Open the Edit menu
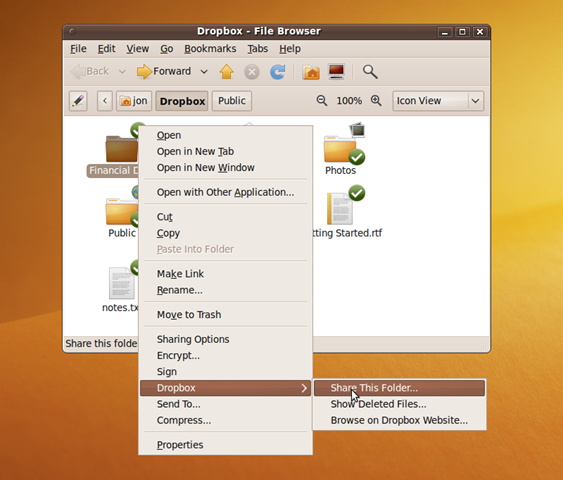The height and width of the screenshot is (480, 563). 106,48
